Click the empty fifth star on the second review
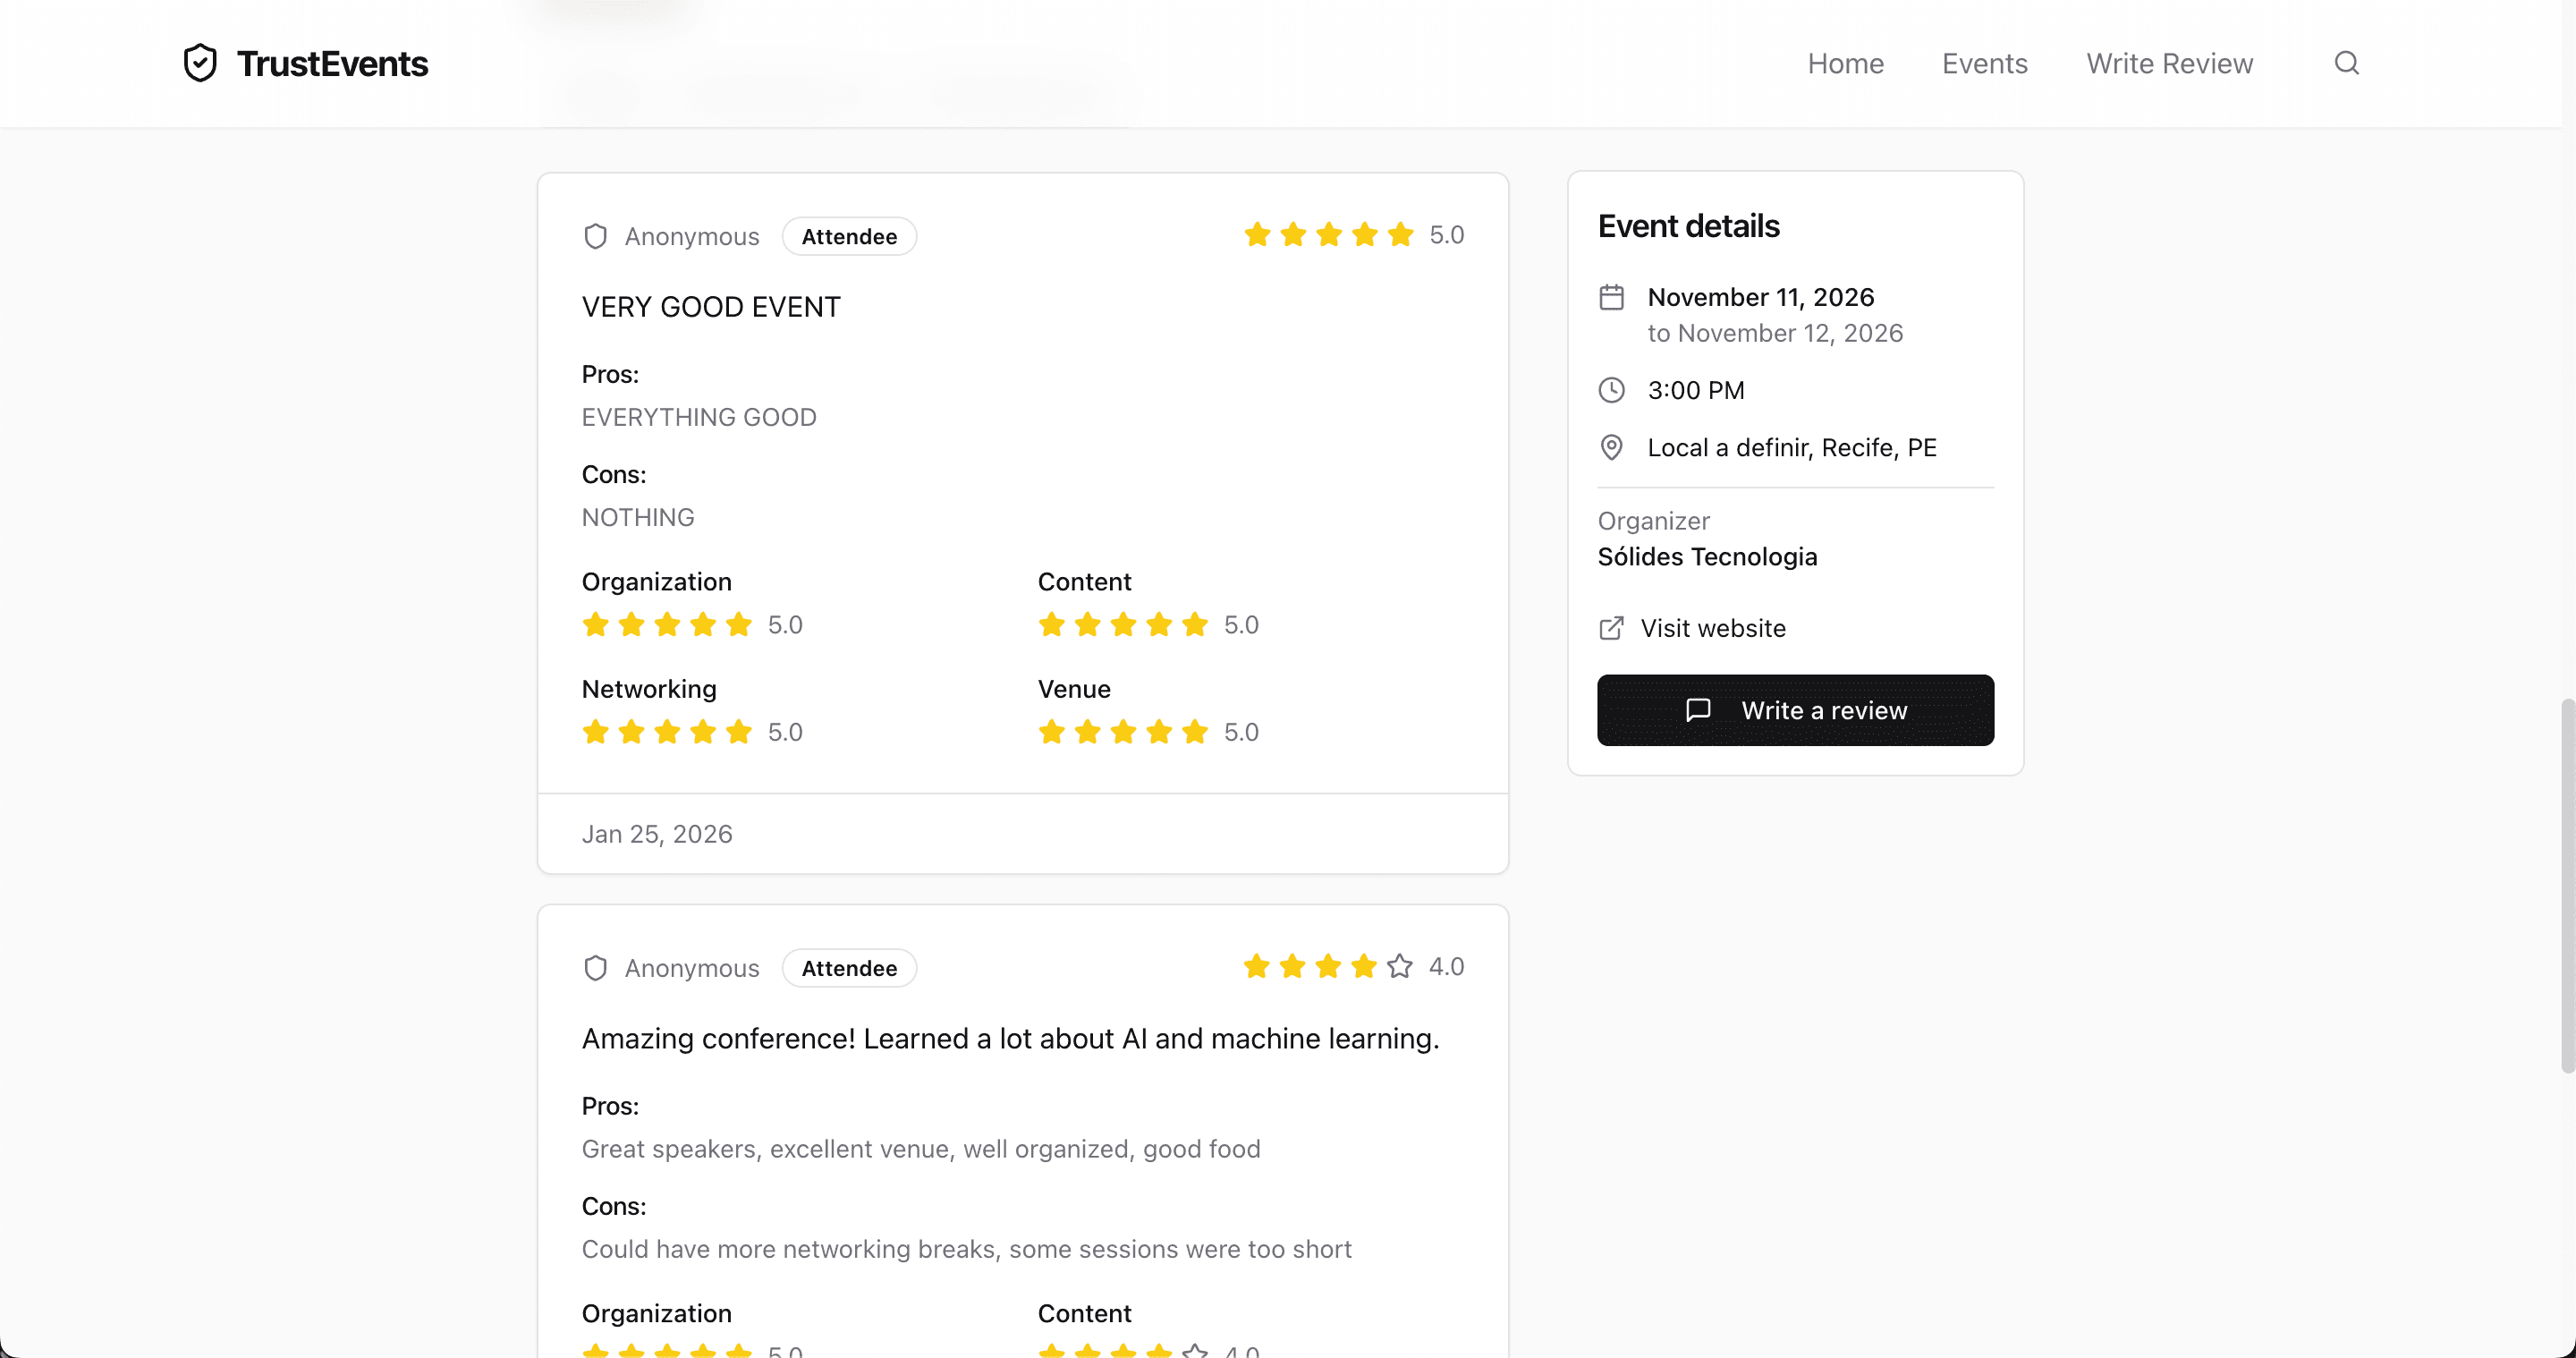2576x1358 pixels. coord(1398,966)
